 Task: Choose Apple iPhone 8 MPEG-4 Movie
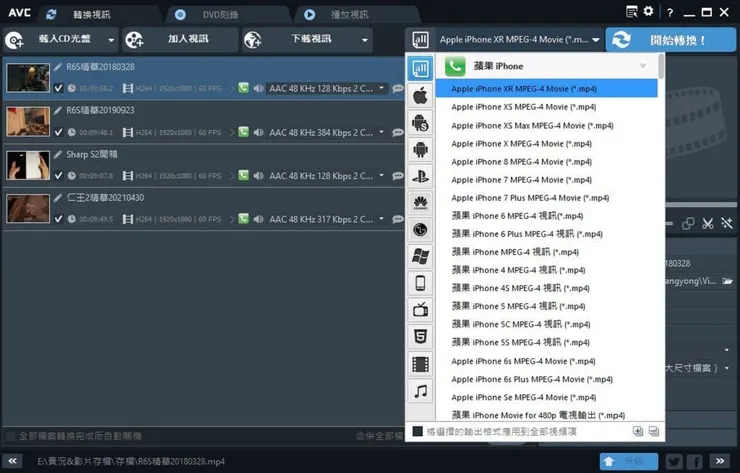(521, 162)
